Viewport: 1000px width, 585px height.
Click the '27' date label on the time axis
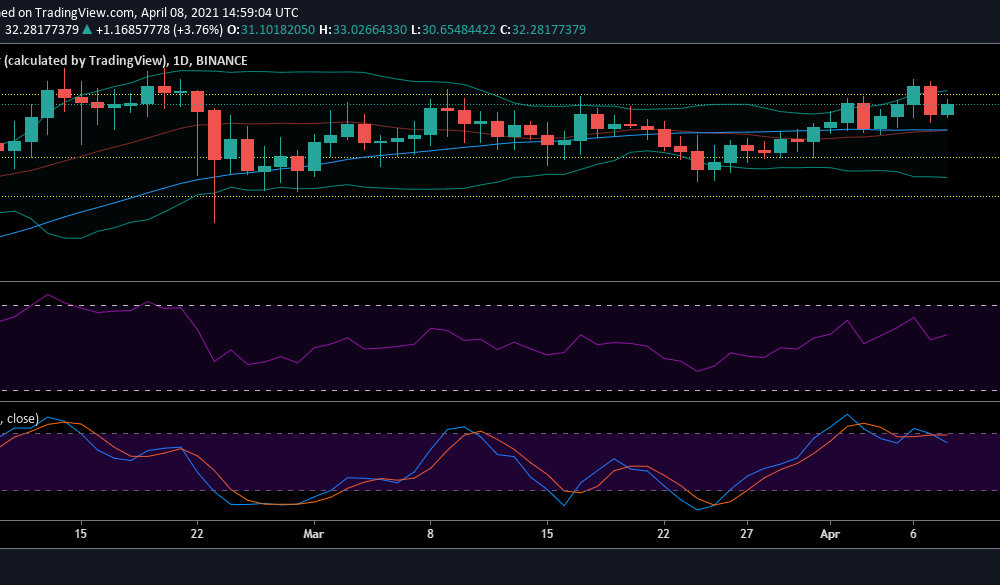[x=746, y=533]
